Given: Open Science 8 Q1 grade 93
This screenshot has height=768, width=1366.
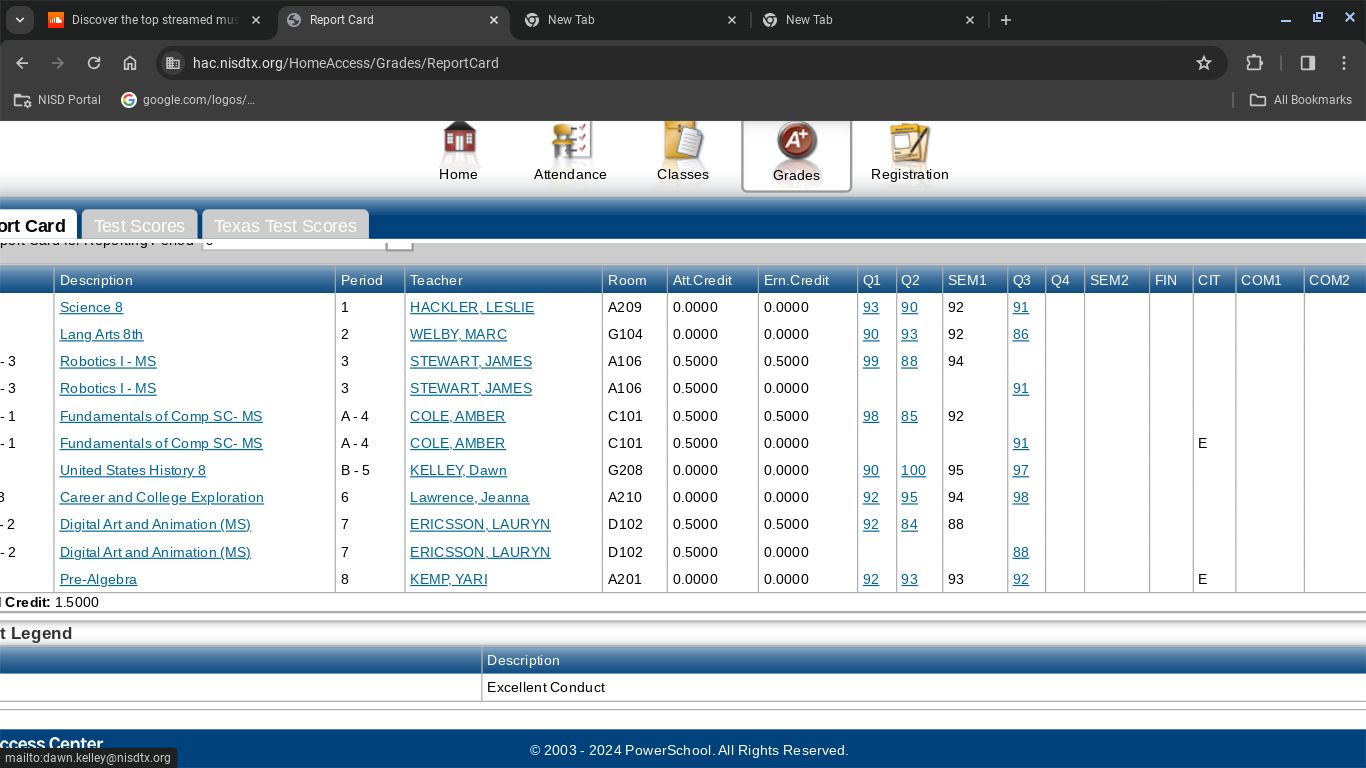Looking at the screenshot, I should point(870,307).
